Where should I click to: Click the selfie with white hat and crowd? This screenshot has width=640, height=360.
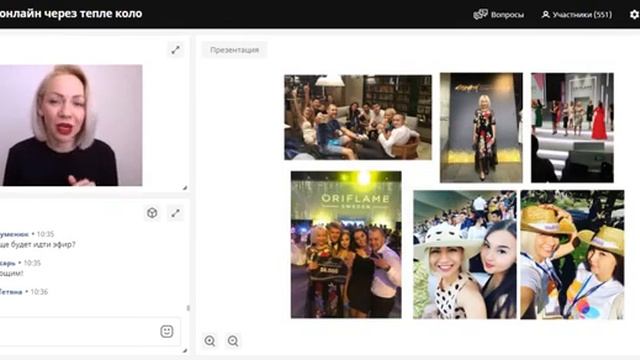[464, 254]
